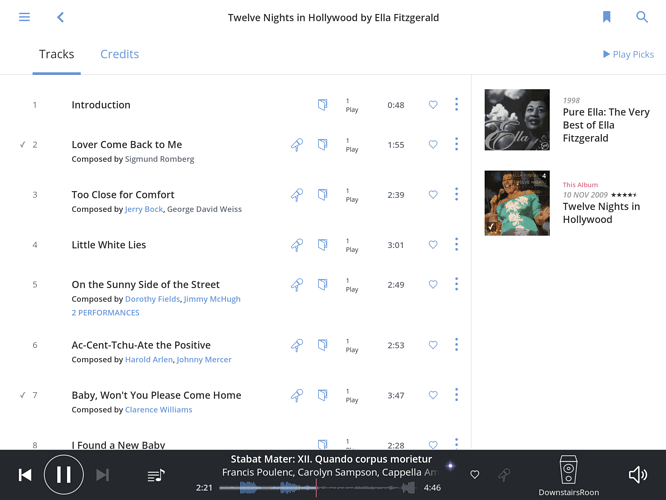Image resolution: width=666 pixels, height=500 pixels.
Task: Click microphone icon for Ac-Cent-Tchu-Ate the Positive
Action: pos(297,345)
